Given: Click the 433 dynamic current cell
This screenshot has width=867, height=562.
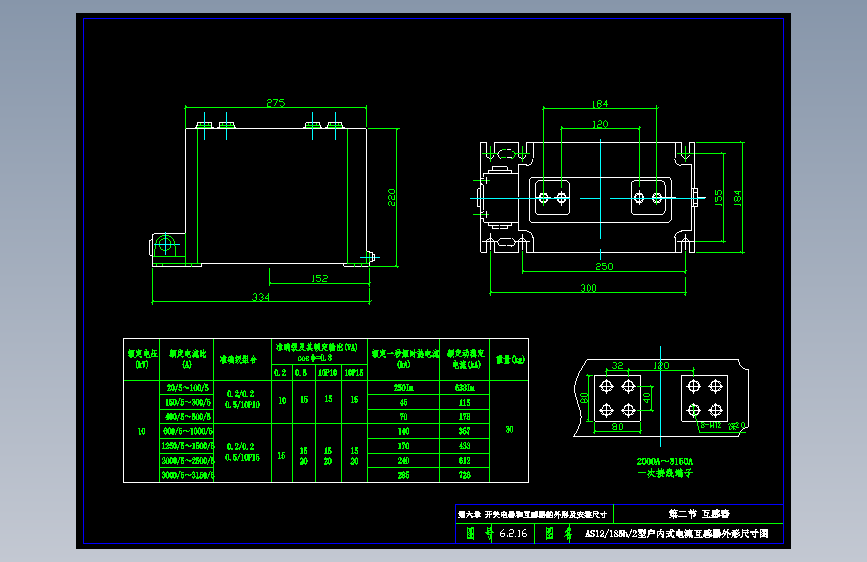Looking at the screenshot, I should [x=464, y=446].
